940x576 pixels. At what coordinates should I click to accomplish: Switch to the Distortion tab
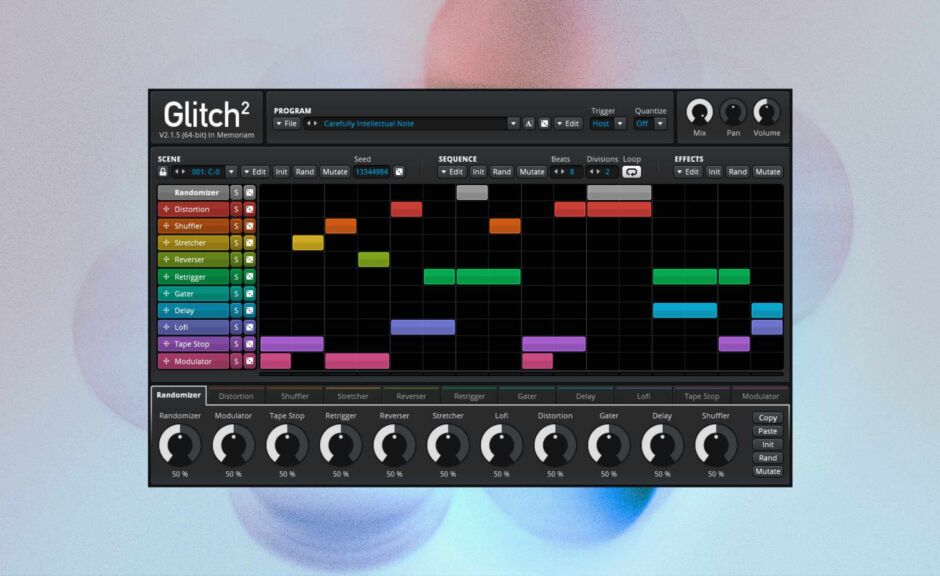pos(236,396)
